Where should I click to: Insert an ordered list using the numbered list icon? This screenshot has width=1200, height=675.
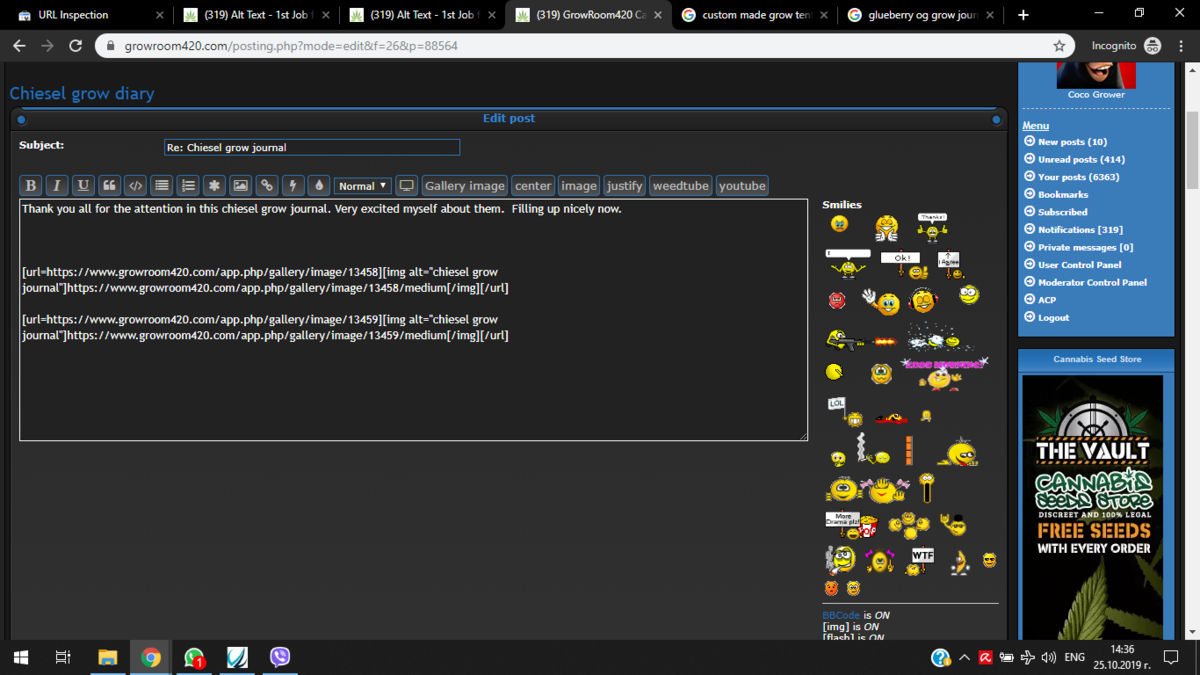tap(188, 186)
